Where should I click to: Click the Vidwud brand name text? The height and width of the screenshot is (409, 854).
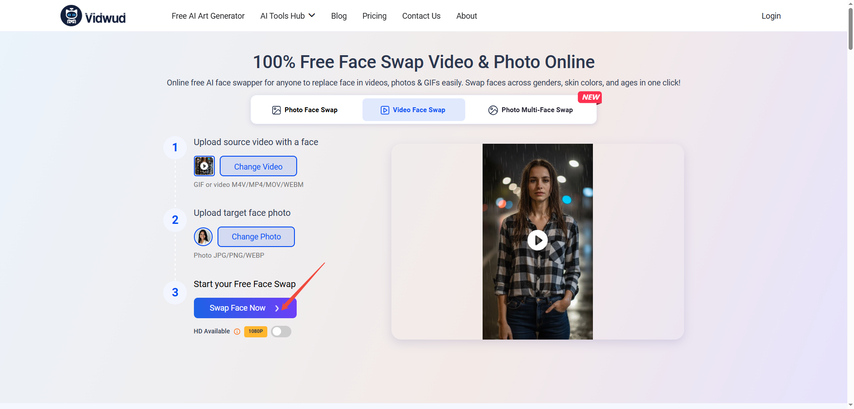click(x=105, y=17)
